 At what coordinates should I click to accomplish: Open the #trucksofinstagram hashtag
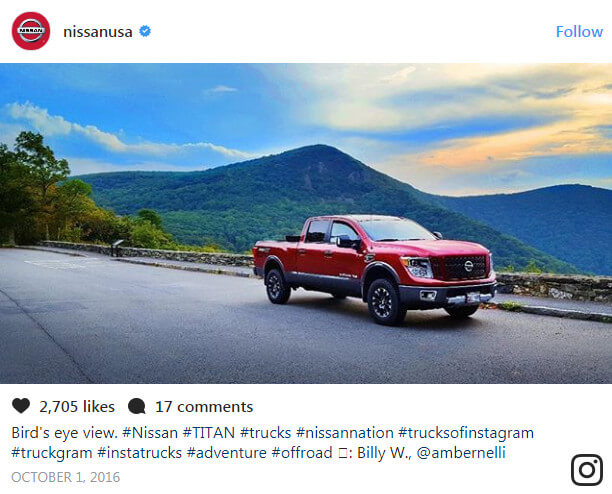tap(466, 433)
